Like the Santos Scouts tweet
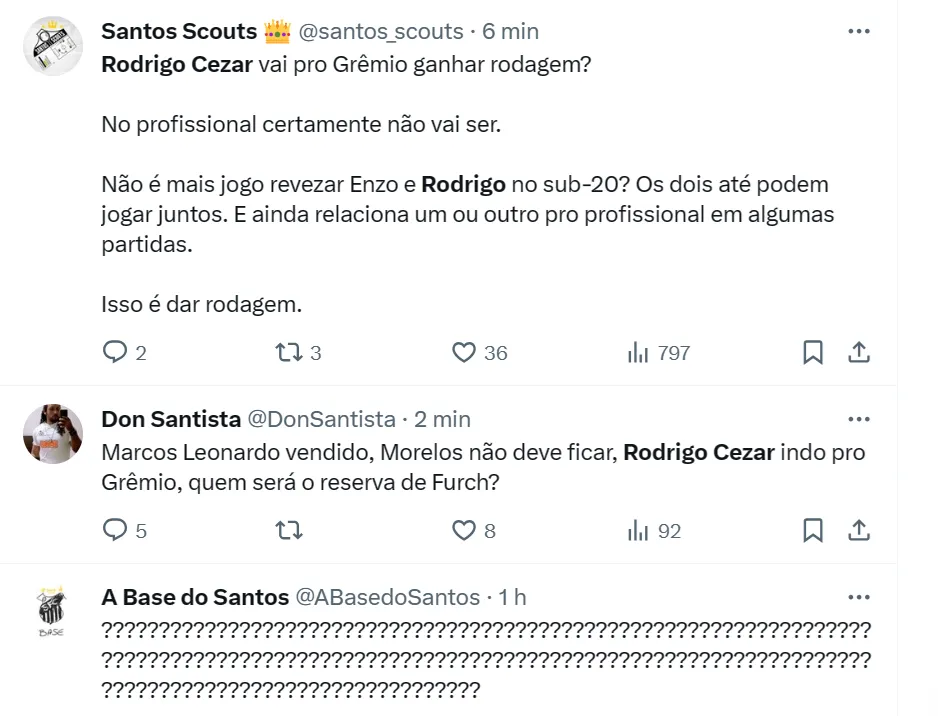This screenshot has width=938, height=716. coord(463,352)
